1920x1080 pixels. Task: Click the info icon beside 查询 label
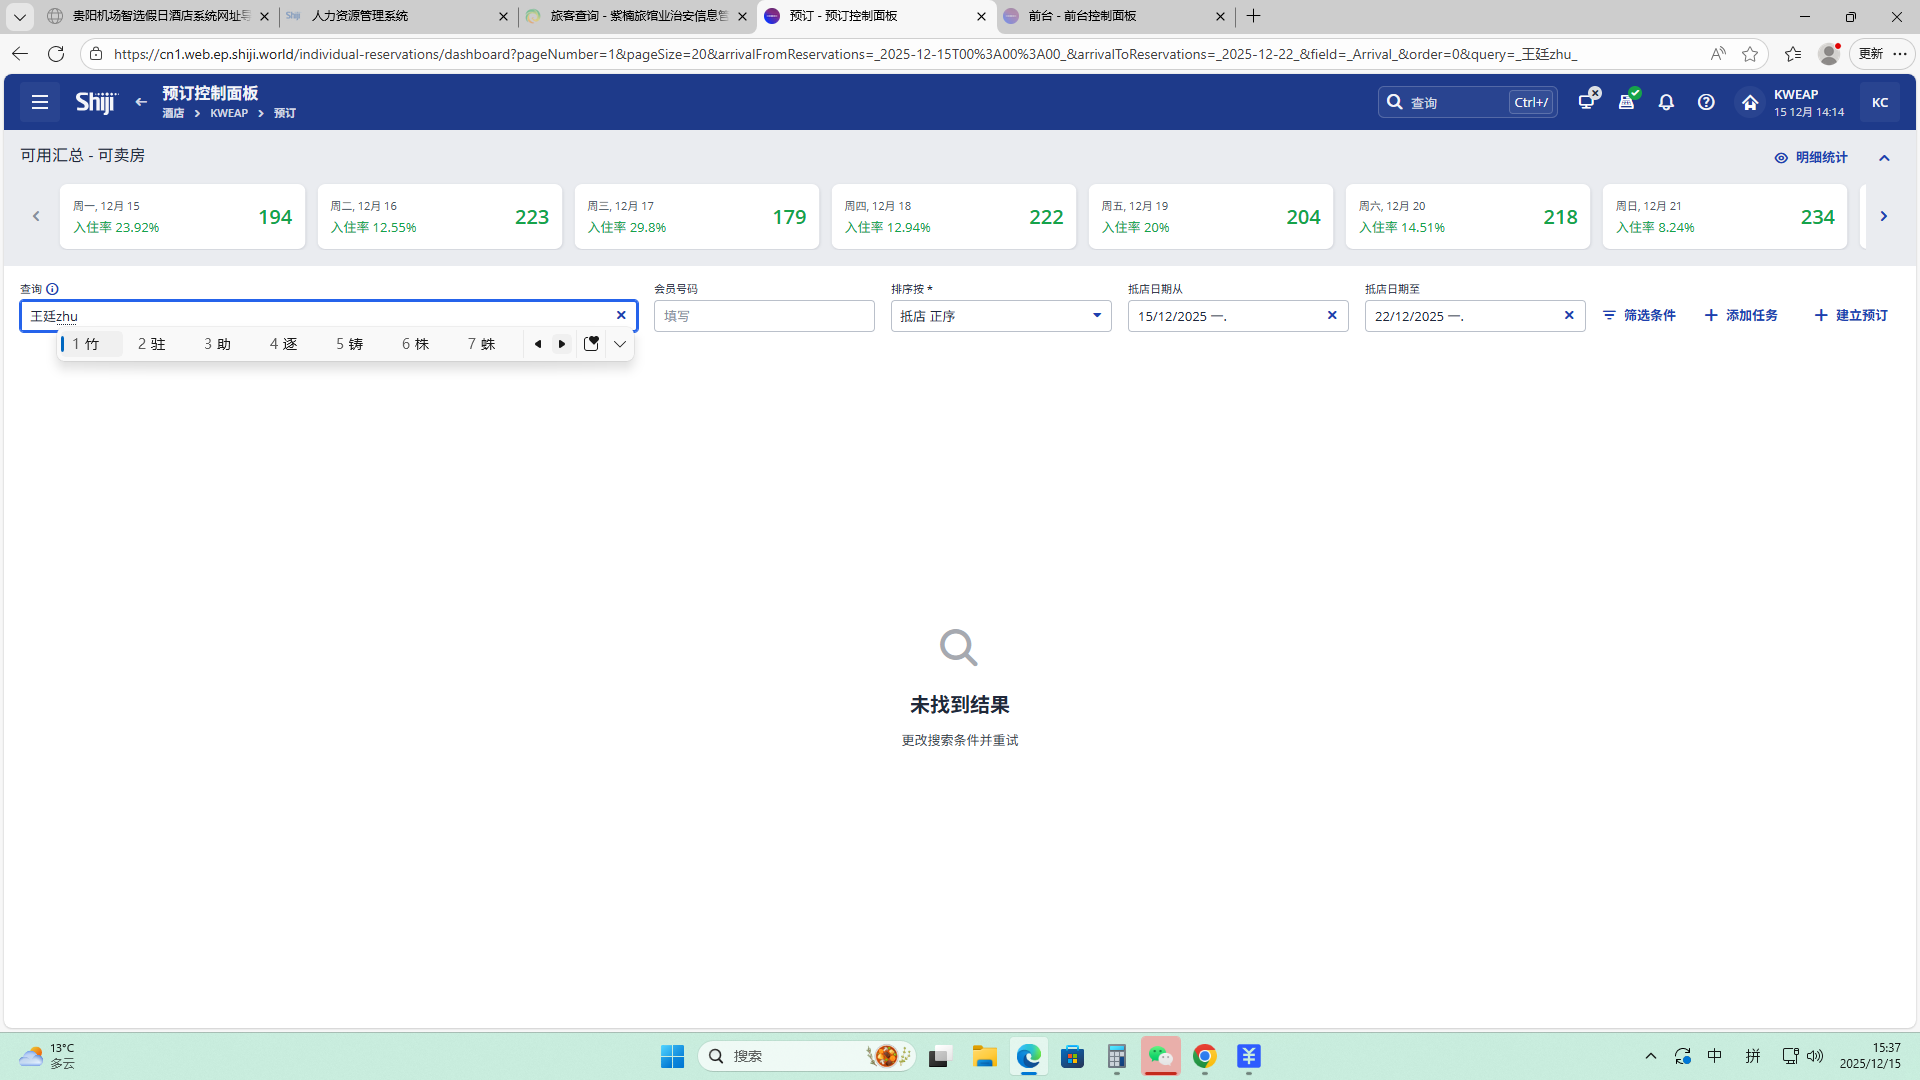52,289
